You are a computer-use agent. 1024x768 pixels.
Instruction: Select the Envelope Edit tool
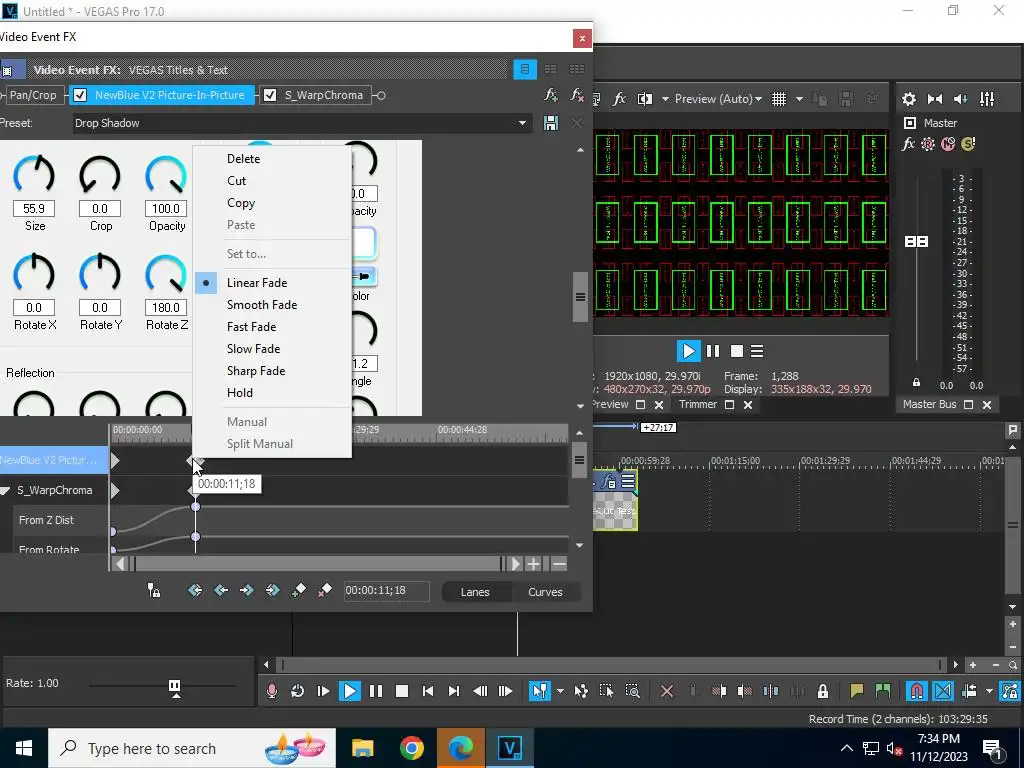click(581, 691)
